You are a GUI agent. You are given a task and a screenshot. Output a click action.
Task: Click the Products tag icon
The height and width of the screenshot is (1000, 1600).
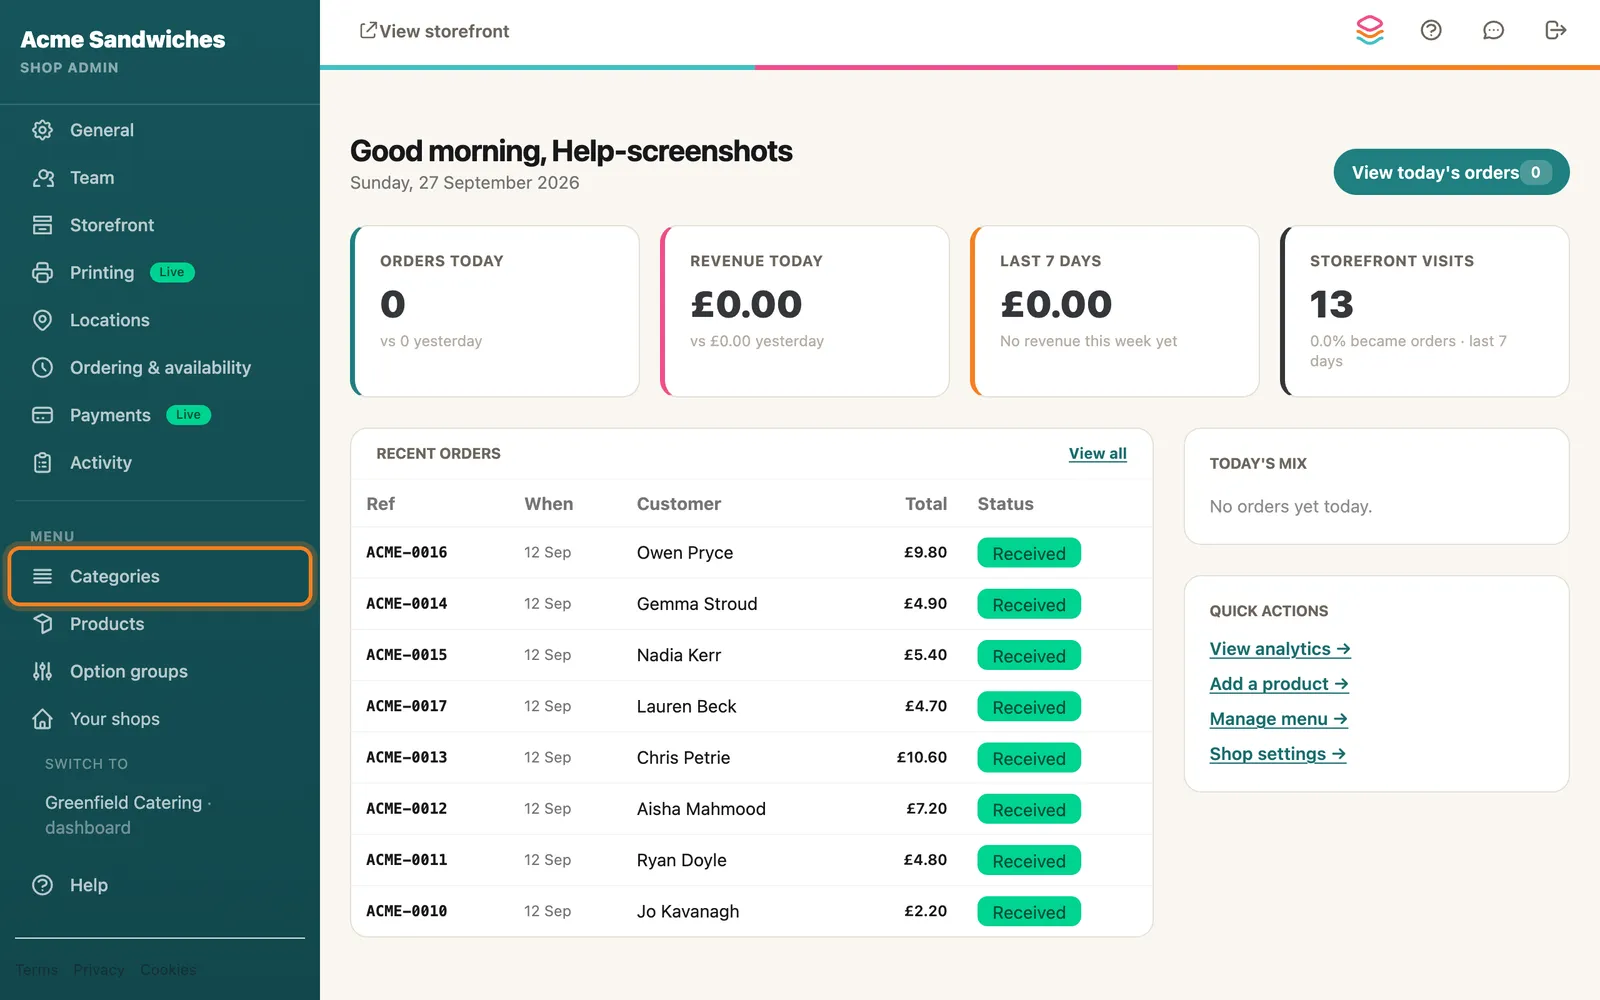coord(42,624)
